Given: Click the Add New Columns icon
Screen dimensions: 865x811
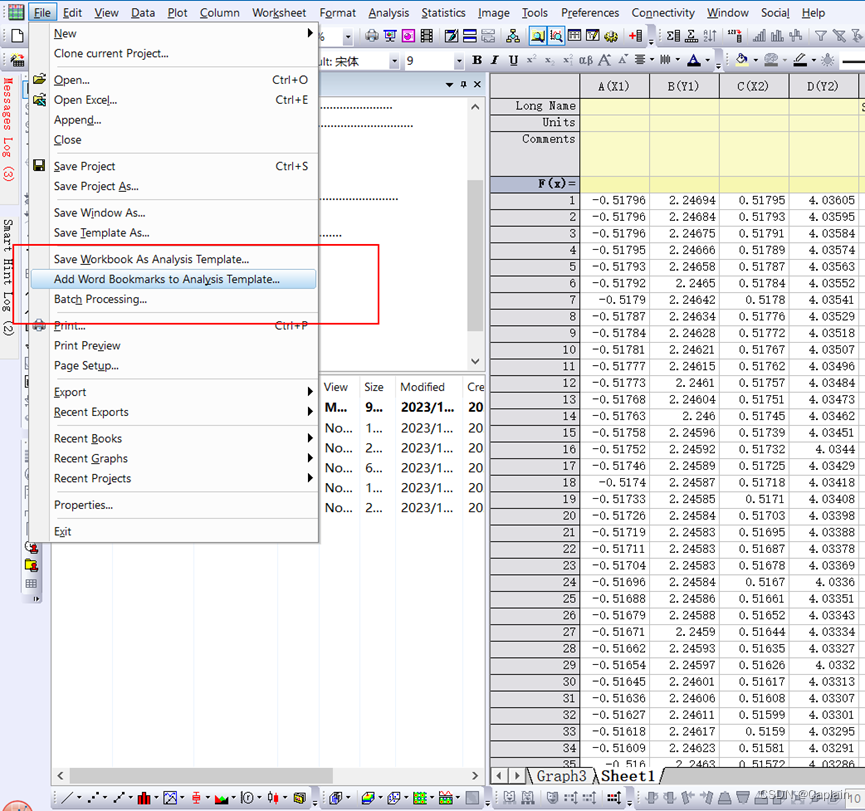Looking at the screenshot, I should [636, 36].
